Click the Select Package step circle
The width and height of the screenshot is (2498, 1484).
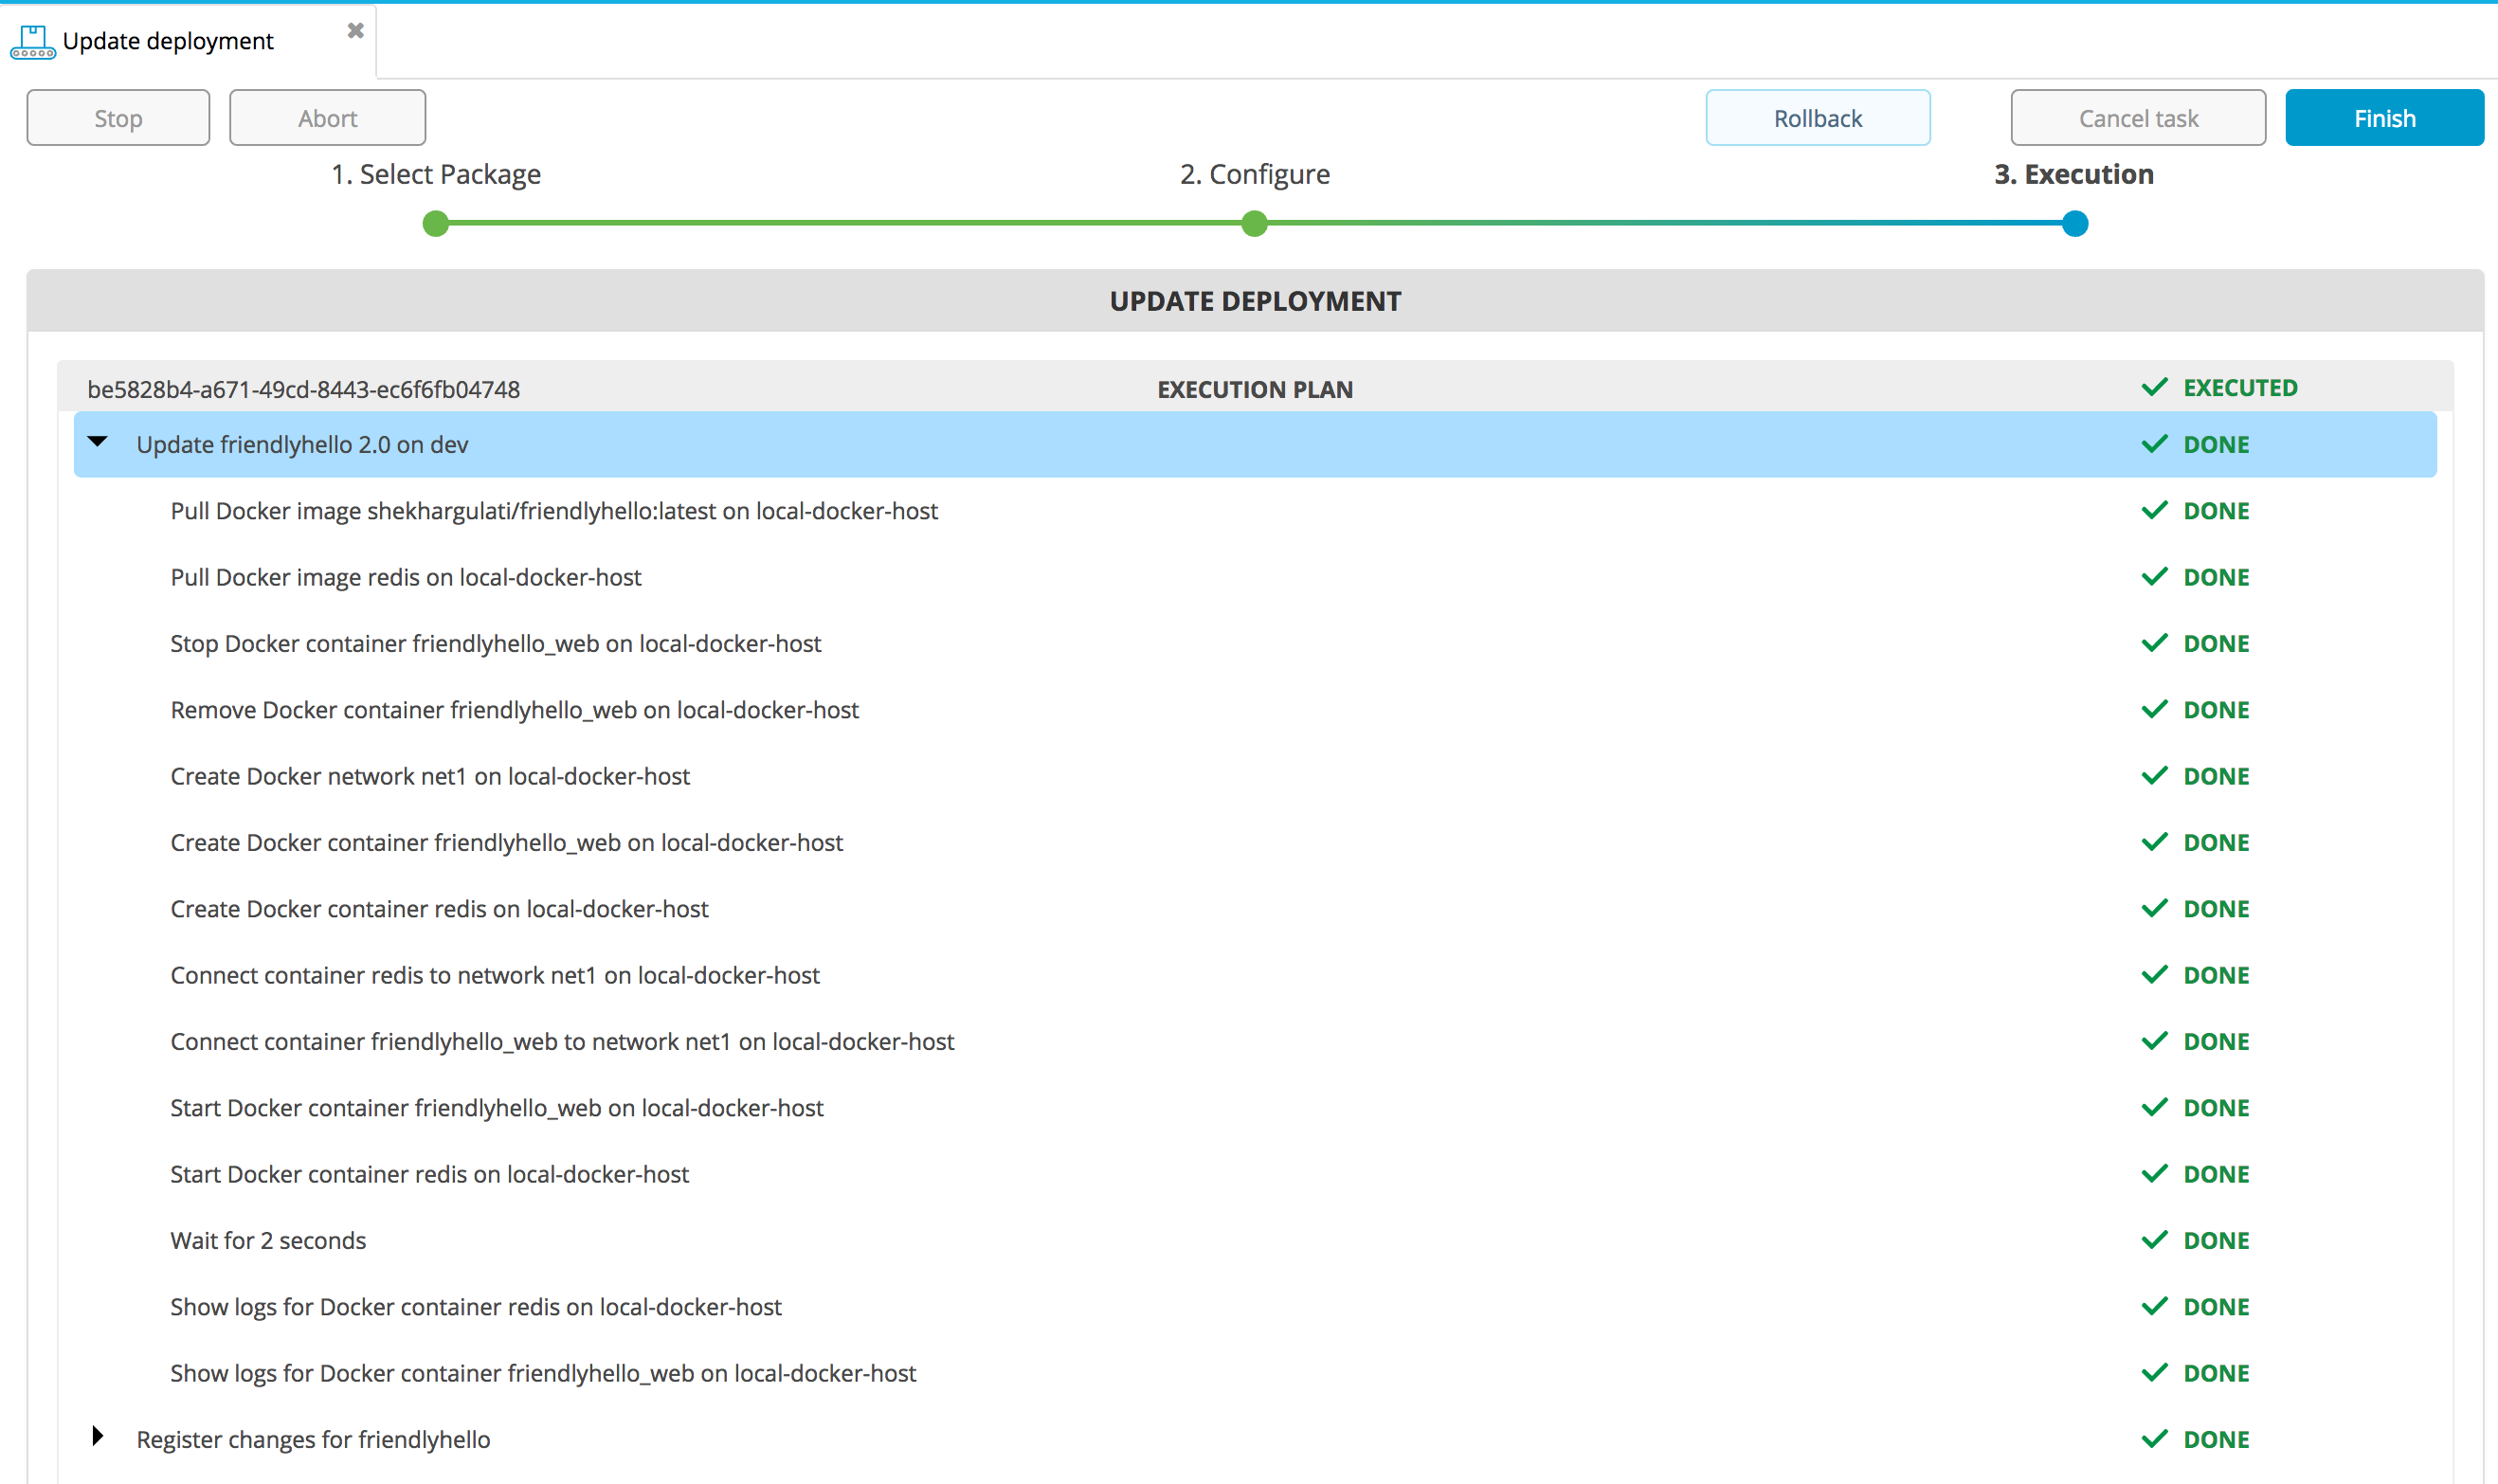coord(435,224)
